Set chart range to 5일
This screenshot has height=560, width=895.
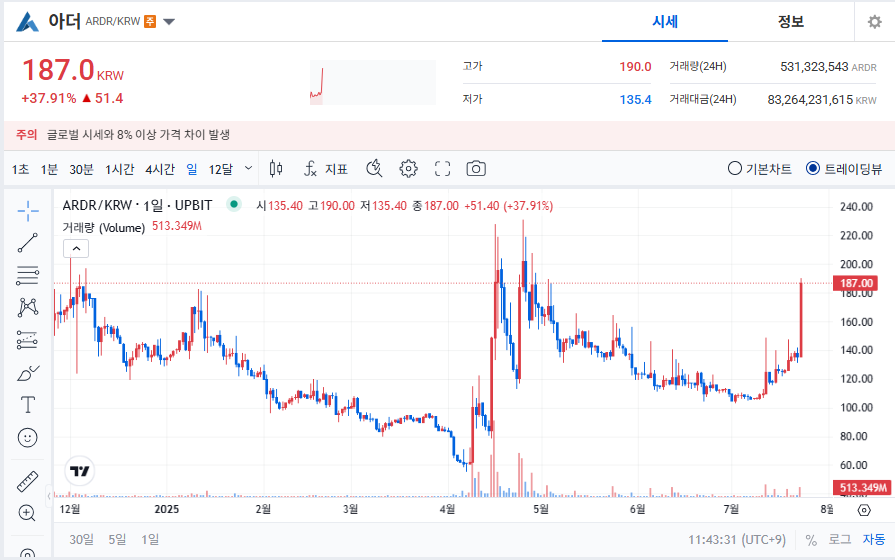click(117, 539)
